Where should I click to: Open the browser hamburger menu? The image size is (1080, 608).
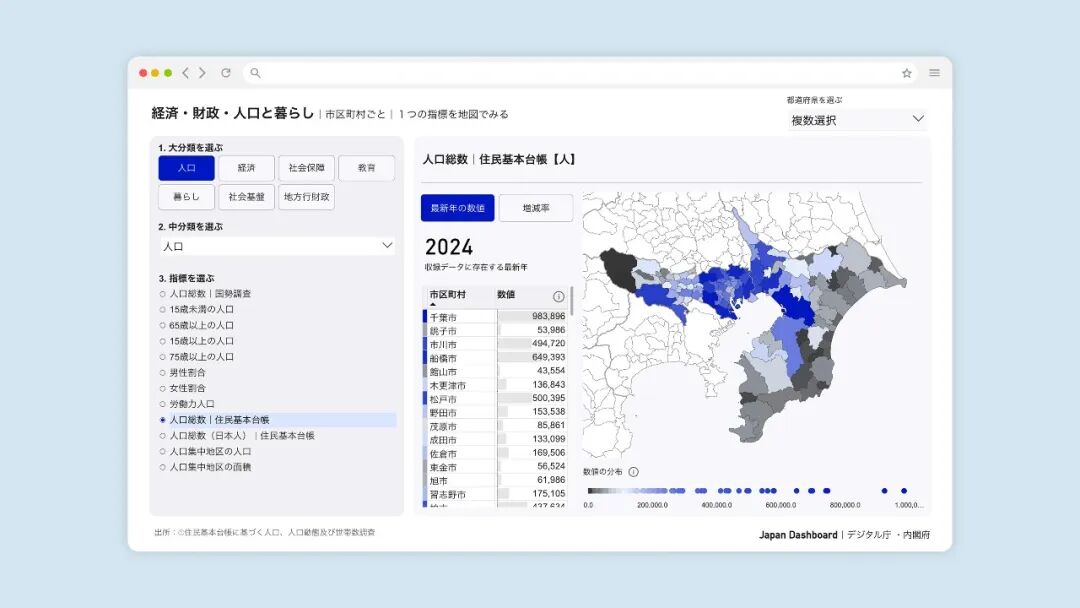click(935, 73)
